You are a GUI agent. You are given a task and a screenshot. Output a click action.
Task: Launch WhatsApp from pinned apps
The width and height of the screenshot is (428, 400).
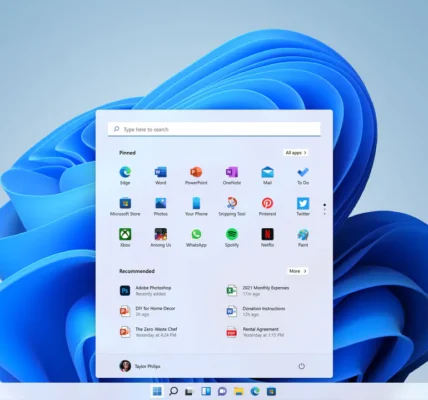(x=196, y=238)
